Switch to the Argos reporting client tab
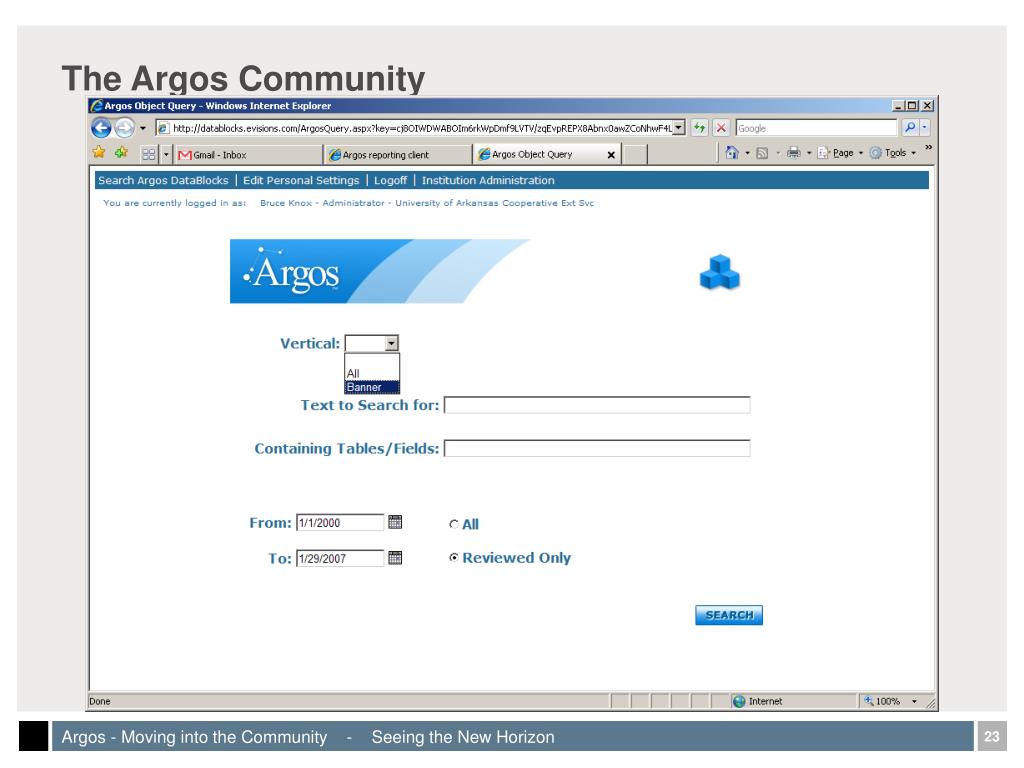Viewport: 1024px width, 768px height. (x=398, y=155)
